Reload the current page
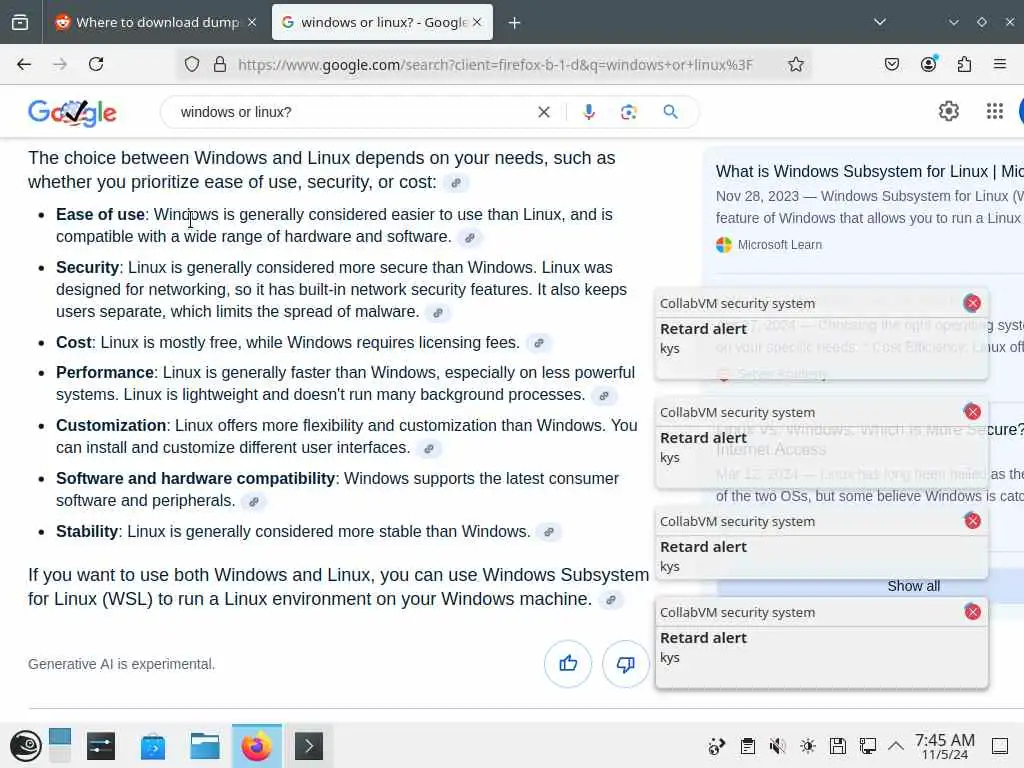Image resolution: width=1024 pixels, height=768 pixels. coord(96,64)
